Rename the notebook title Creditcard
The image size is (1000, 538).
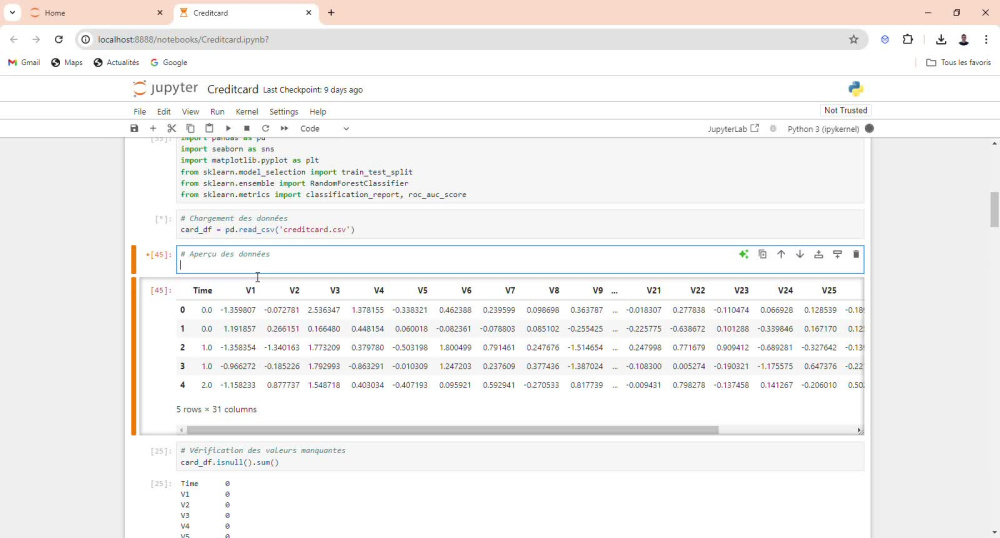[233, 89]
